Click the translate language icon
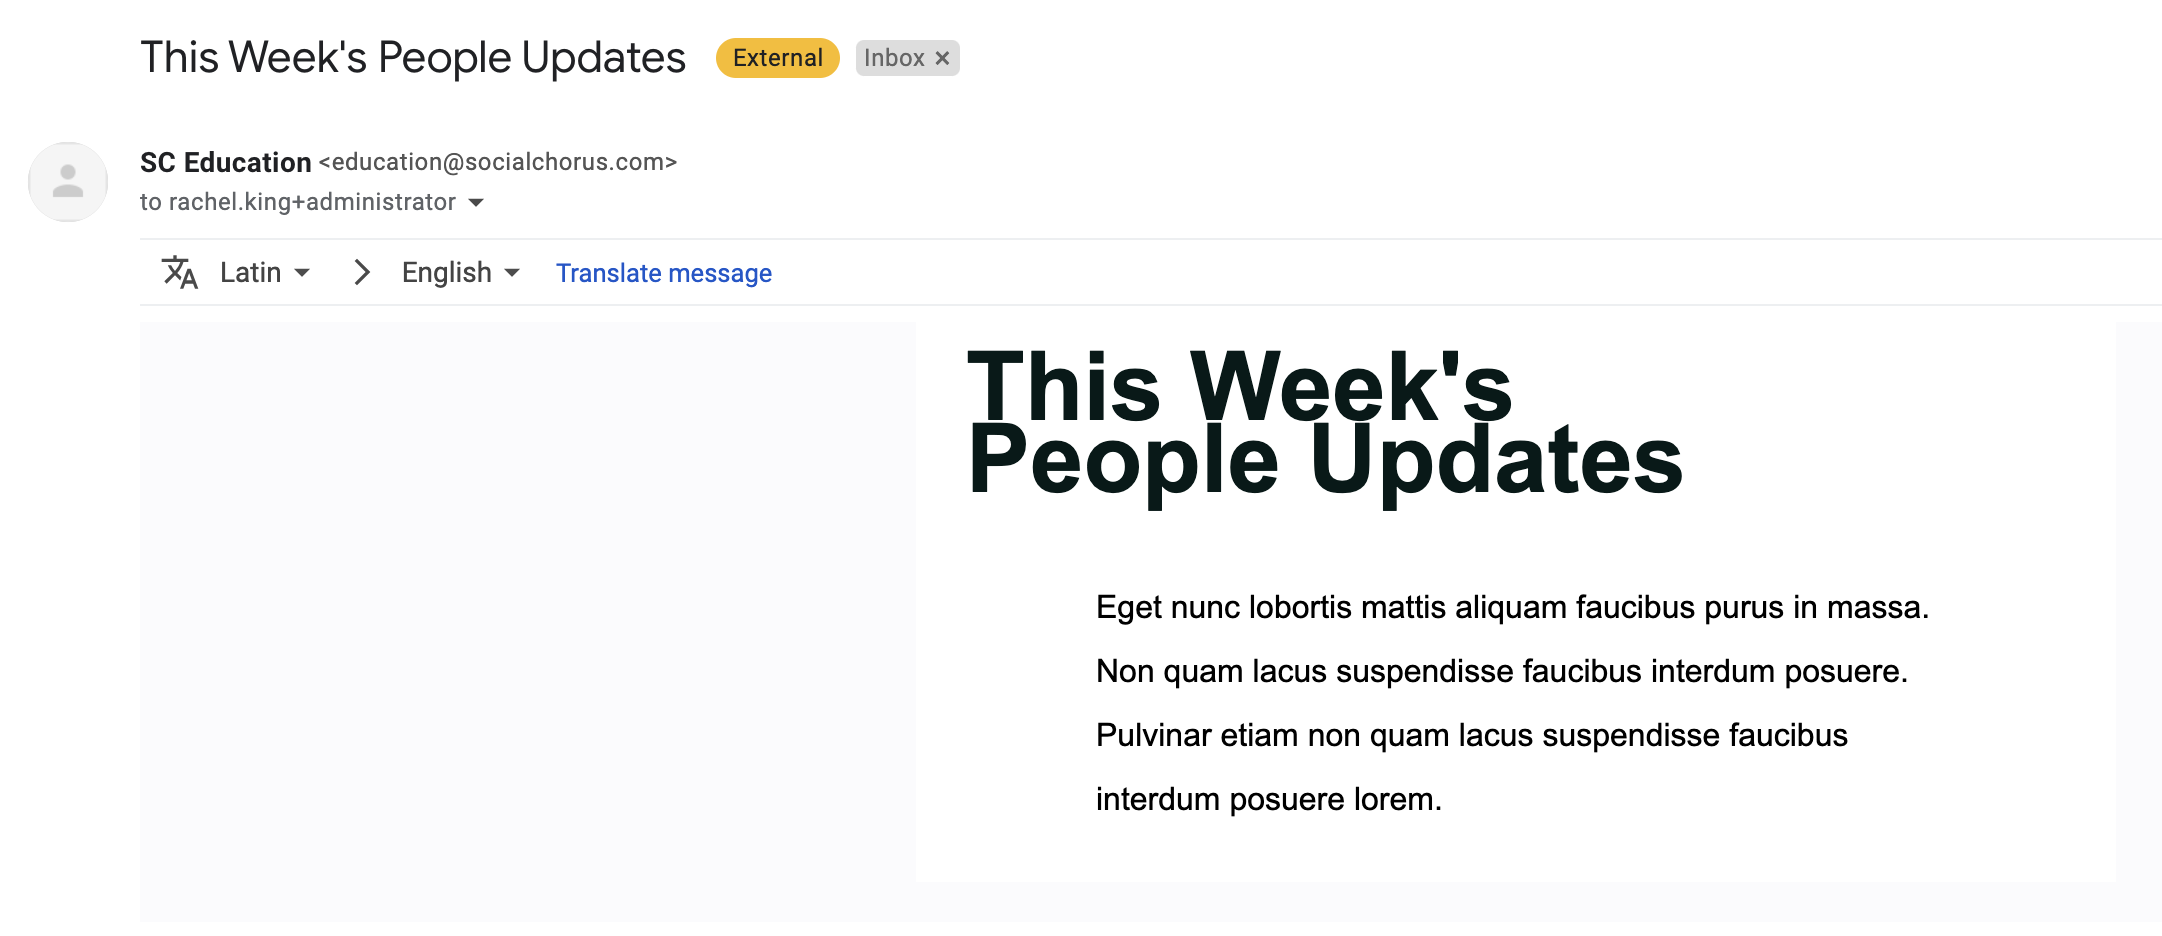2162x936 pixels. pos(180,272)
